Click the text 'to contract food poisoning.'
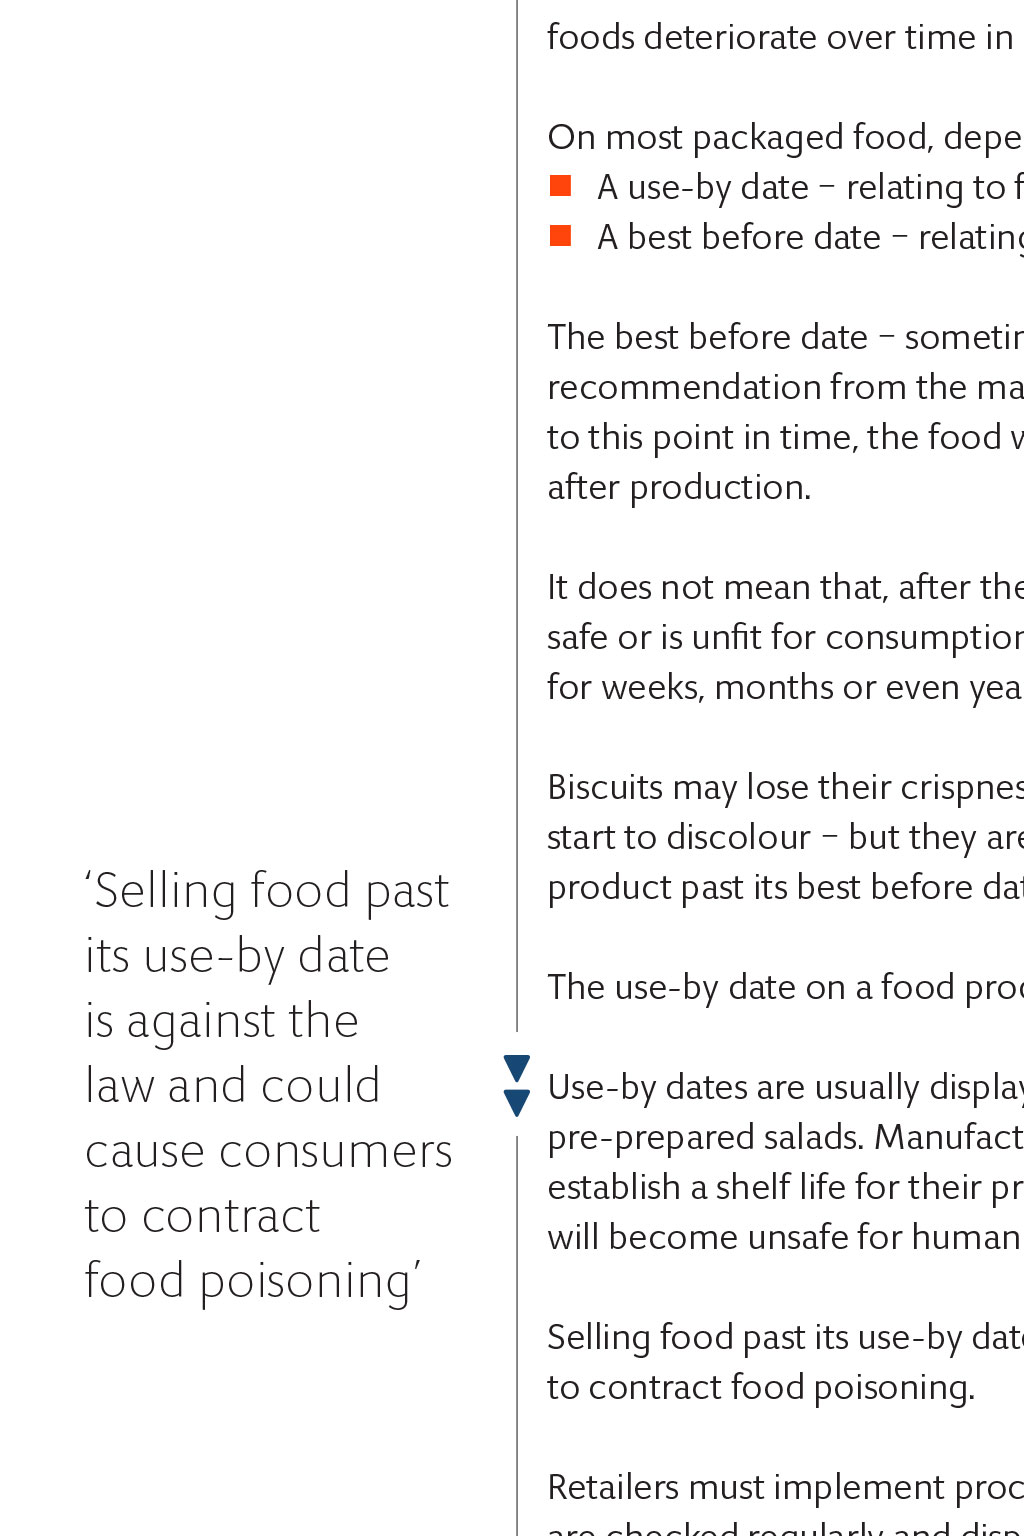 (761, 1387)
